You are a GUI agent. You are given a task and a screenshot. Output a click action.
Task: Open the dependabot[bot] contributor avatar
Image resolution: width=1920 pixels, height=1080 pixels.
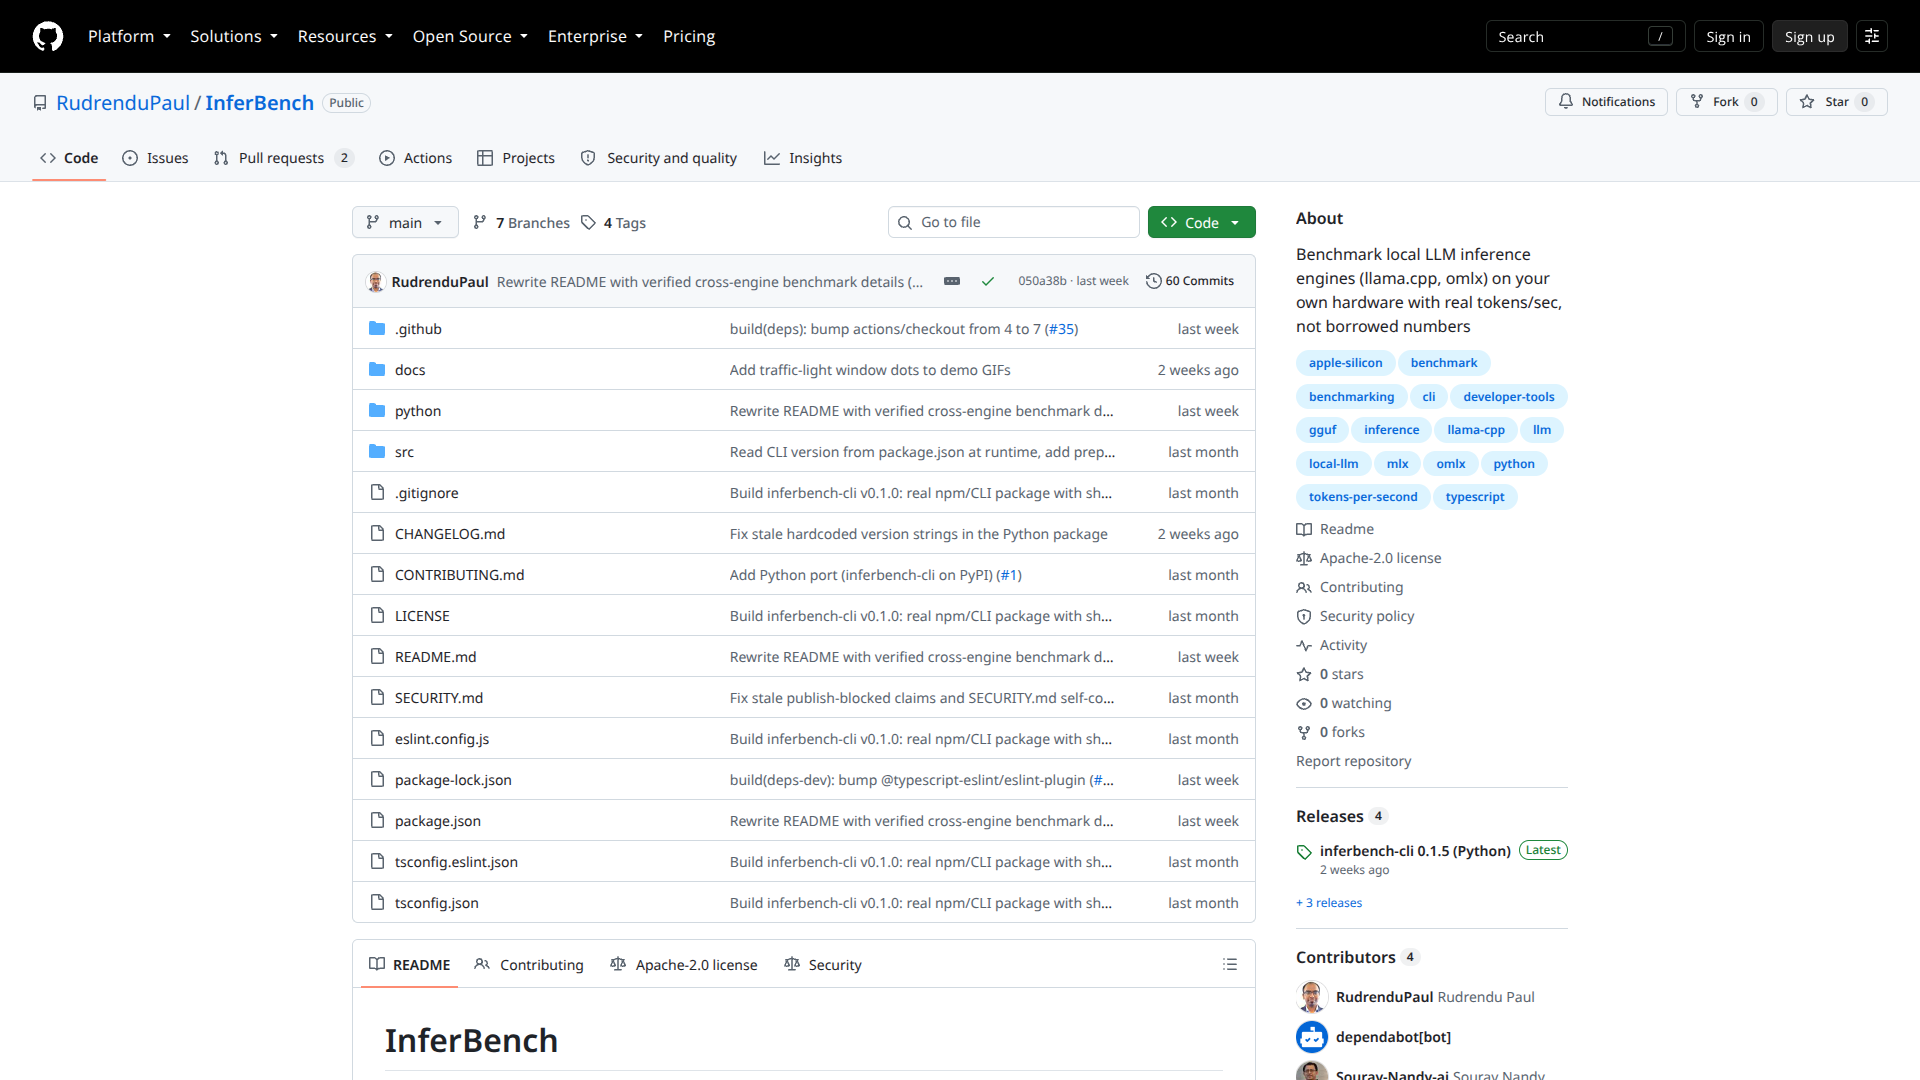coord(1312,1037)
